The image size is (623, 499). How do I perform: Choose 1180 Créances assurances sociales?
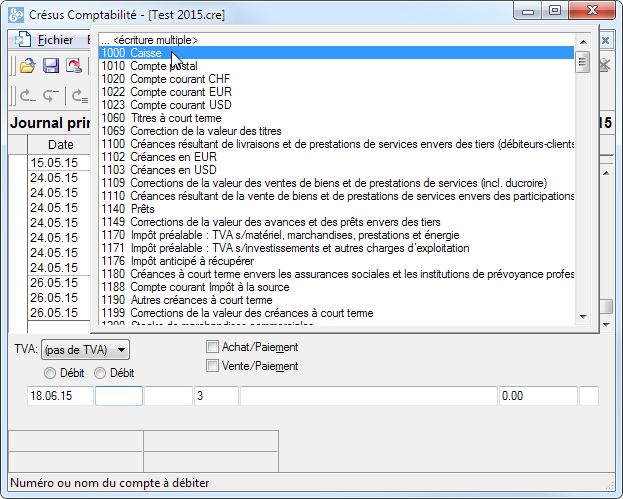(x=336, y=274)
